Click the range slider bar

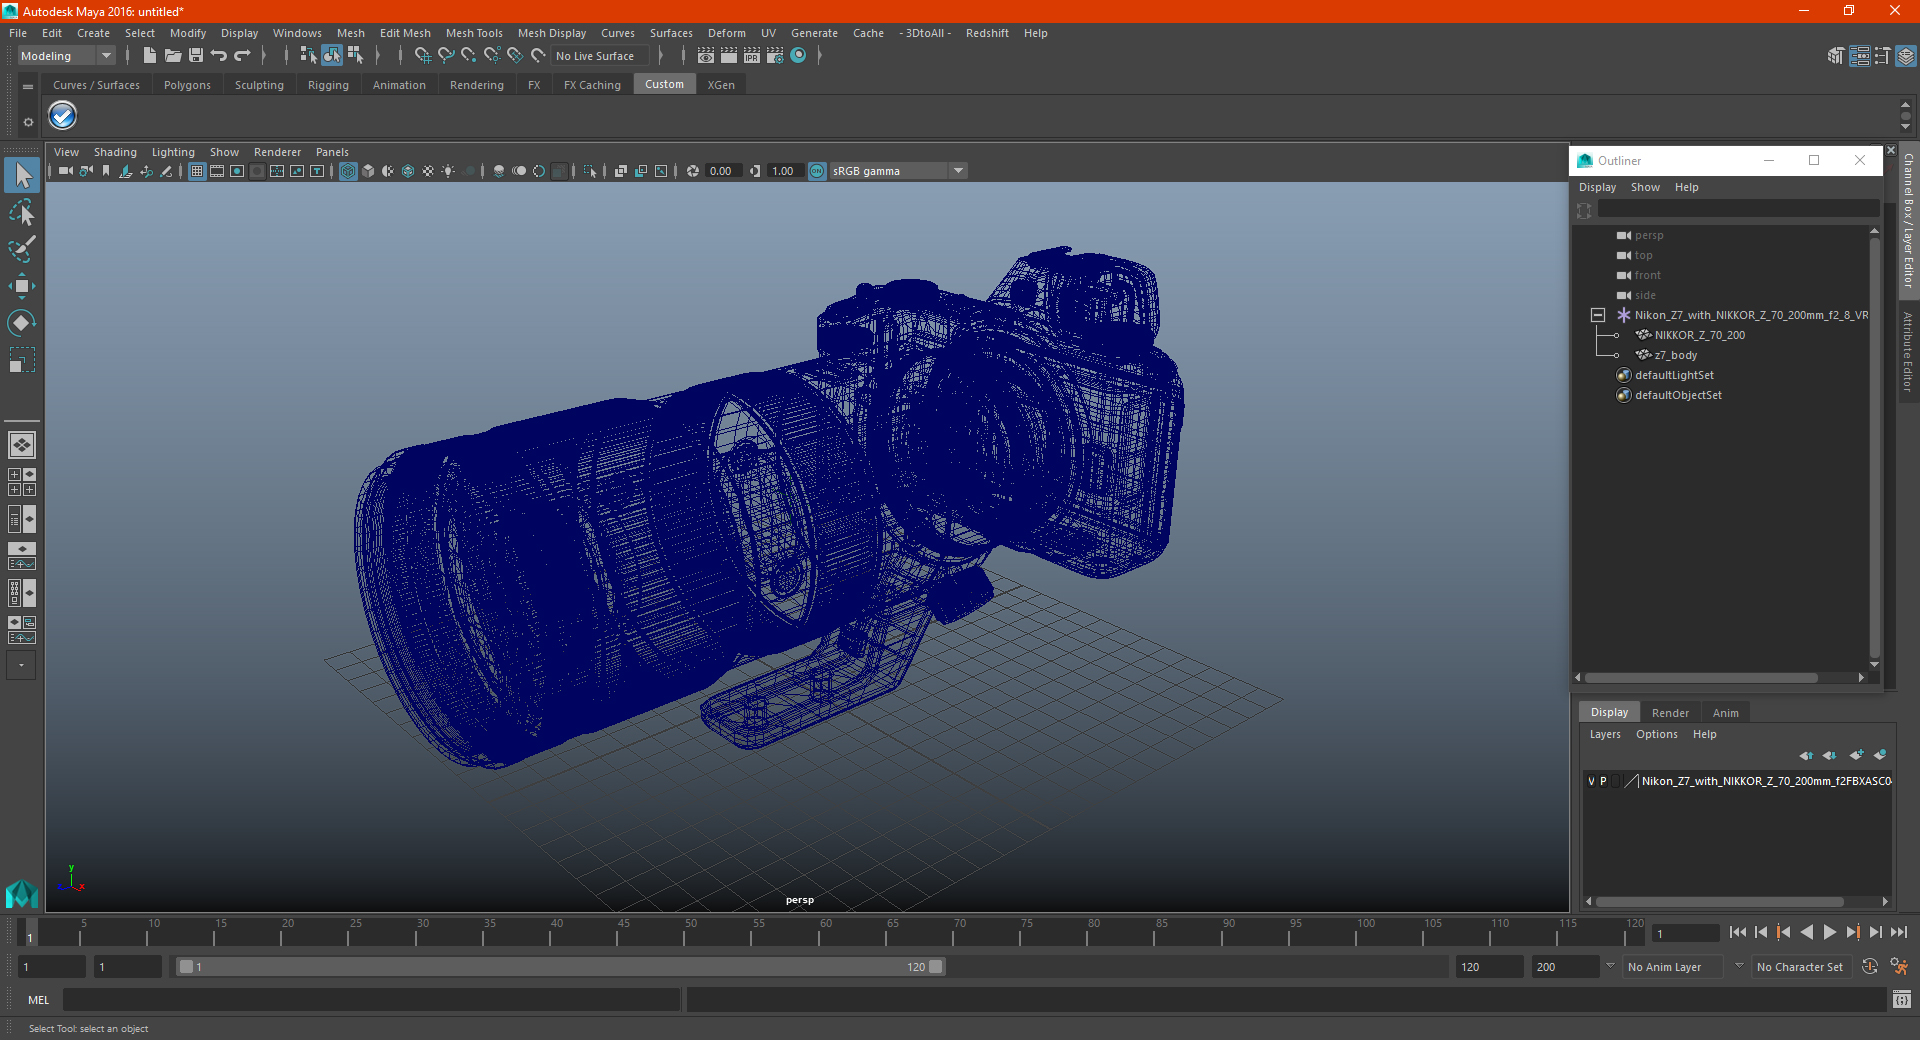click(x=560, y=967)
